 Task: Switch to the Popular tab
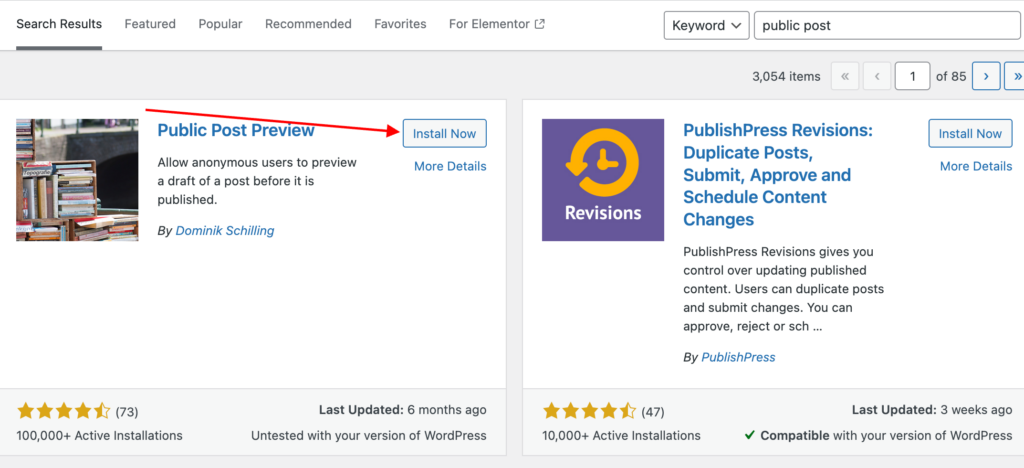pyautogui.click(x=220, y=24)
